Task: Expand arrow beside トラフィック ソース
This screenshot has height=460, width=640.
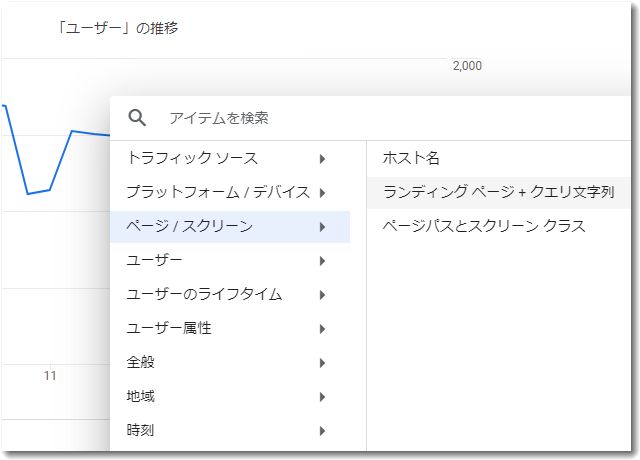Action: (x=322, y=159)
